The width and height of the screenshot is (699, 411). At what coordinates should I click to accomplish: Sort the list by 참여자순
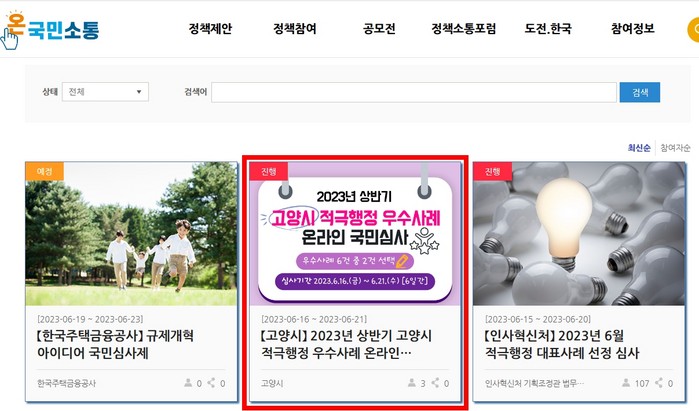tap(675, 148)
